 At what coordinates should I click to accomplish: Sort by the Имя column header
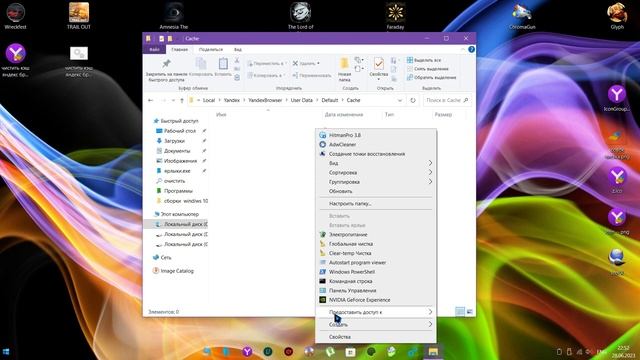[x=221, y=115]
